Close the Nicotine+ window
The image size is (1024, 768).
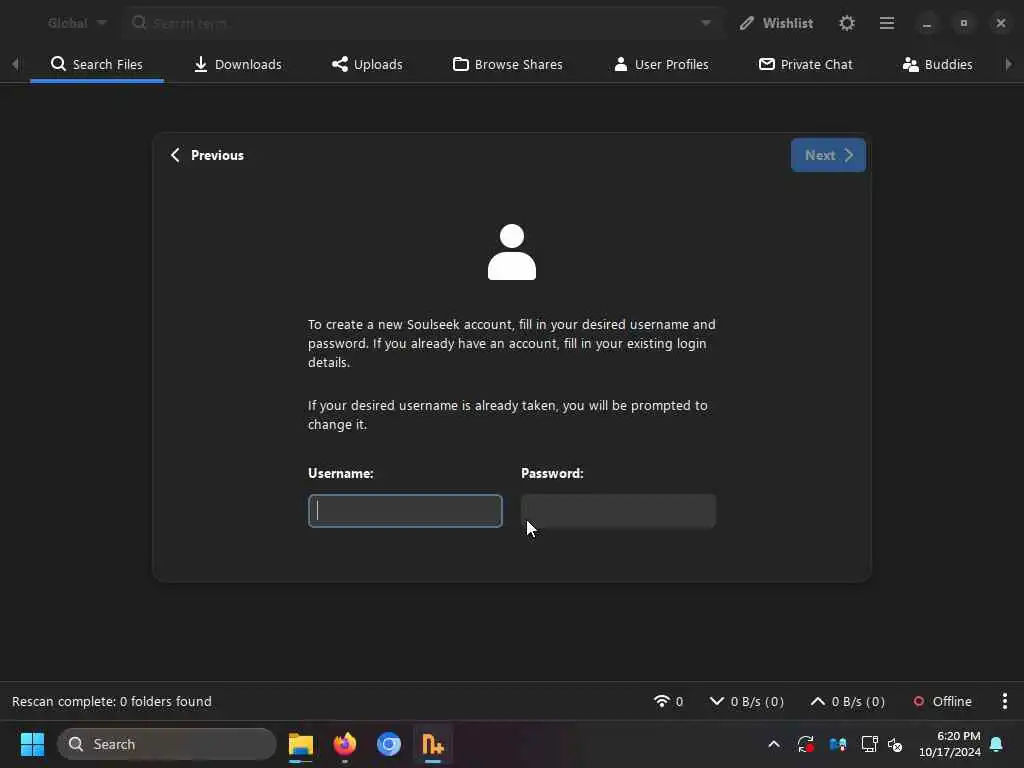1001,24
